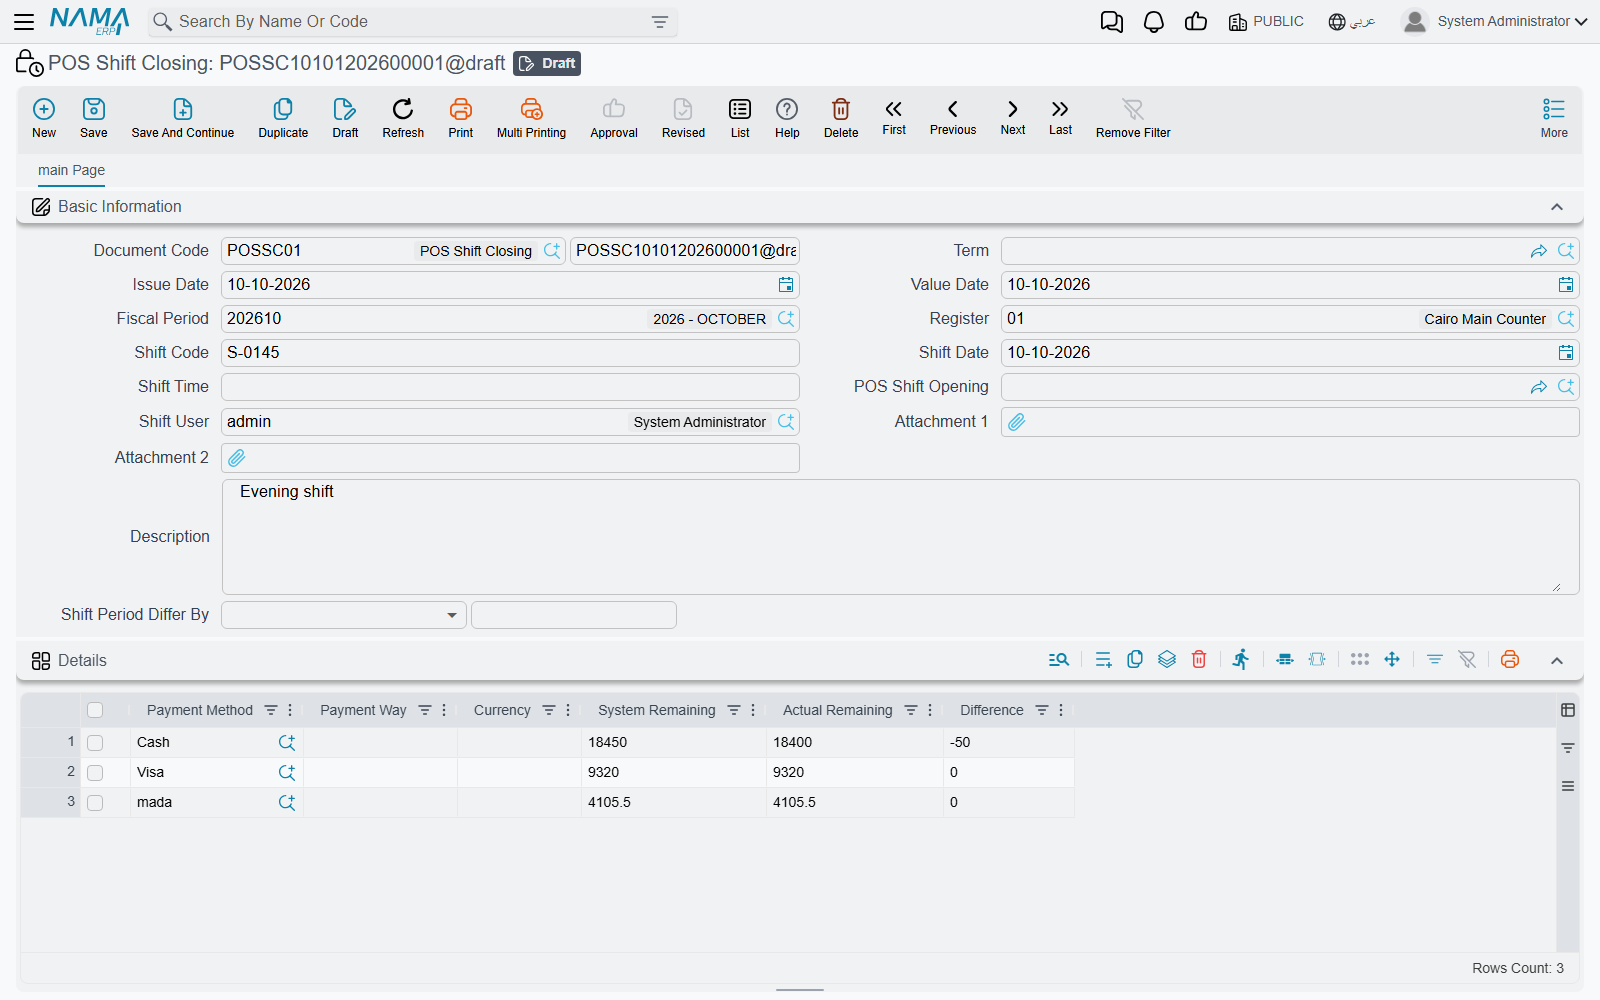Click the Refresh toolbar icon
Image resolution: width=1600 pixels, height=1000 pixels.
coord(403,117)
